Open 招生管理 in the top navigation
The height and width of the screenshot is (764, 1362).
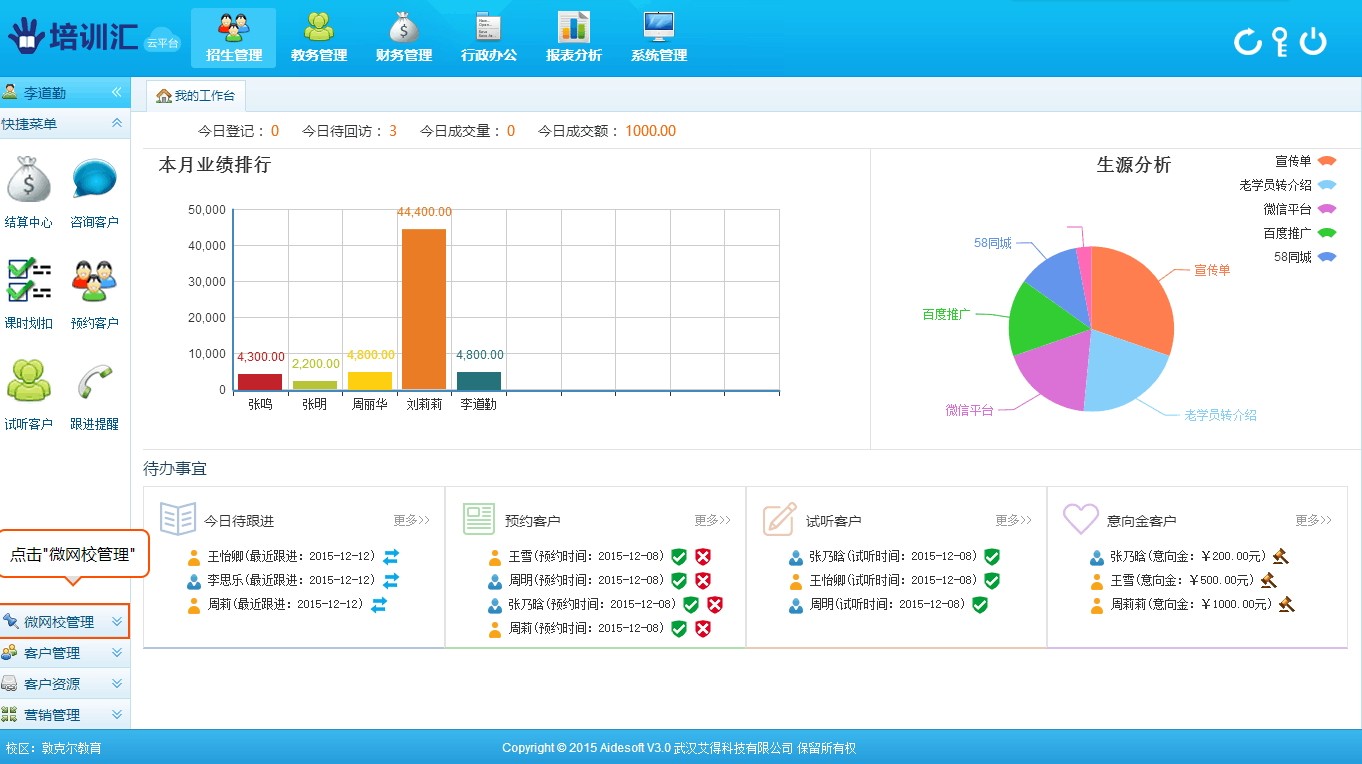tap(233, 38)
